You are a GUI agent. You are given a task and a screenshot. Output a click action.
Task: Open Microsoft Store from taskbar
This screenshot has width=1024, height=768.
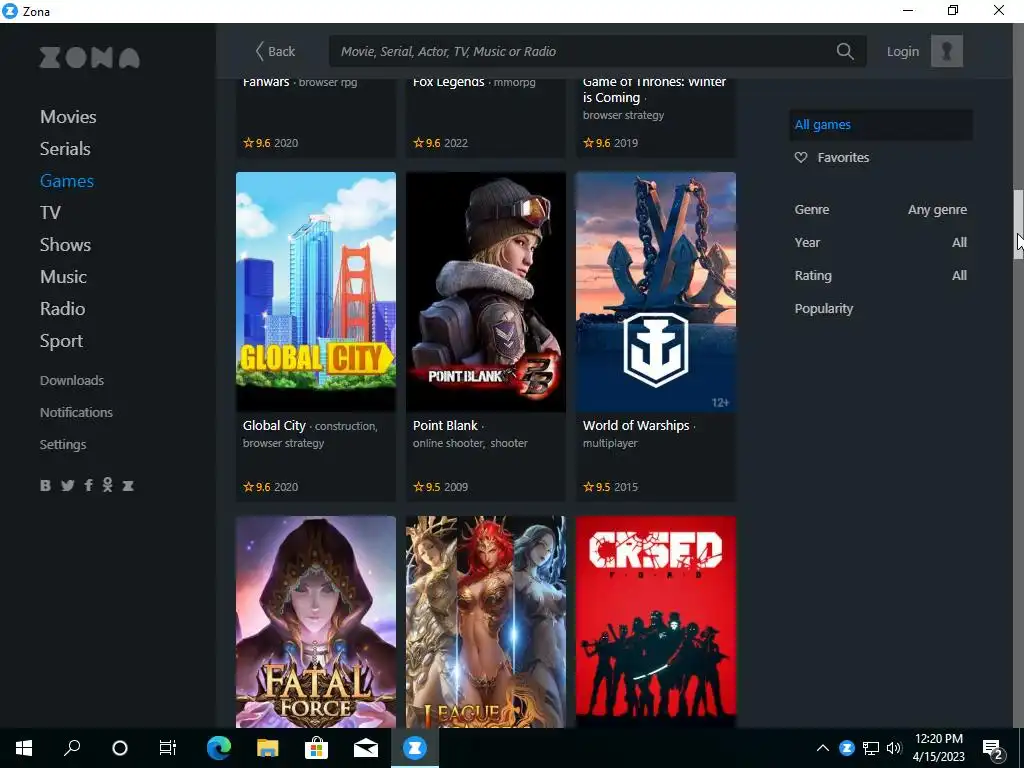pos(317,748)
